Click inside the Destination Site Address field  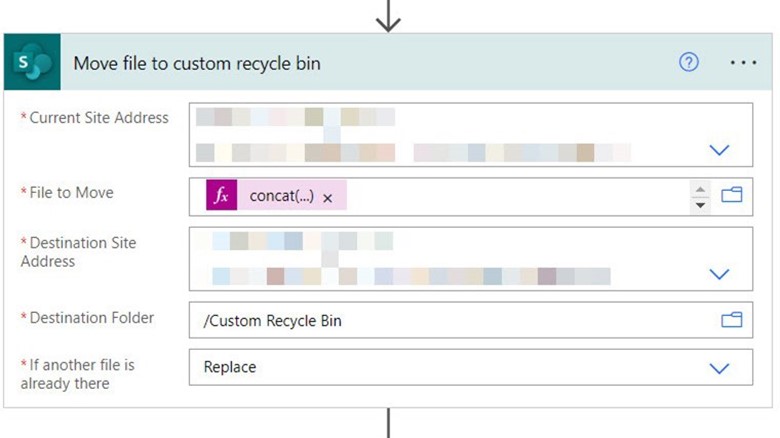tap(450, 258)
